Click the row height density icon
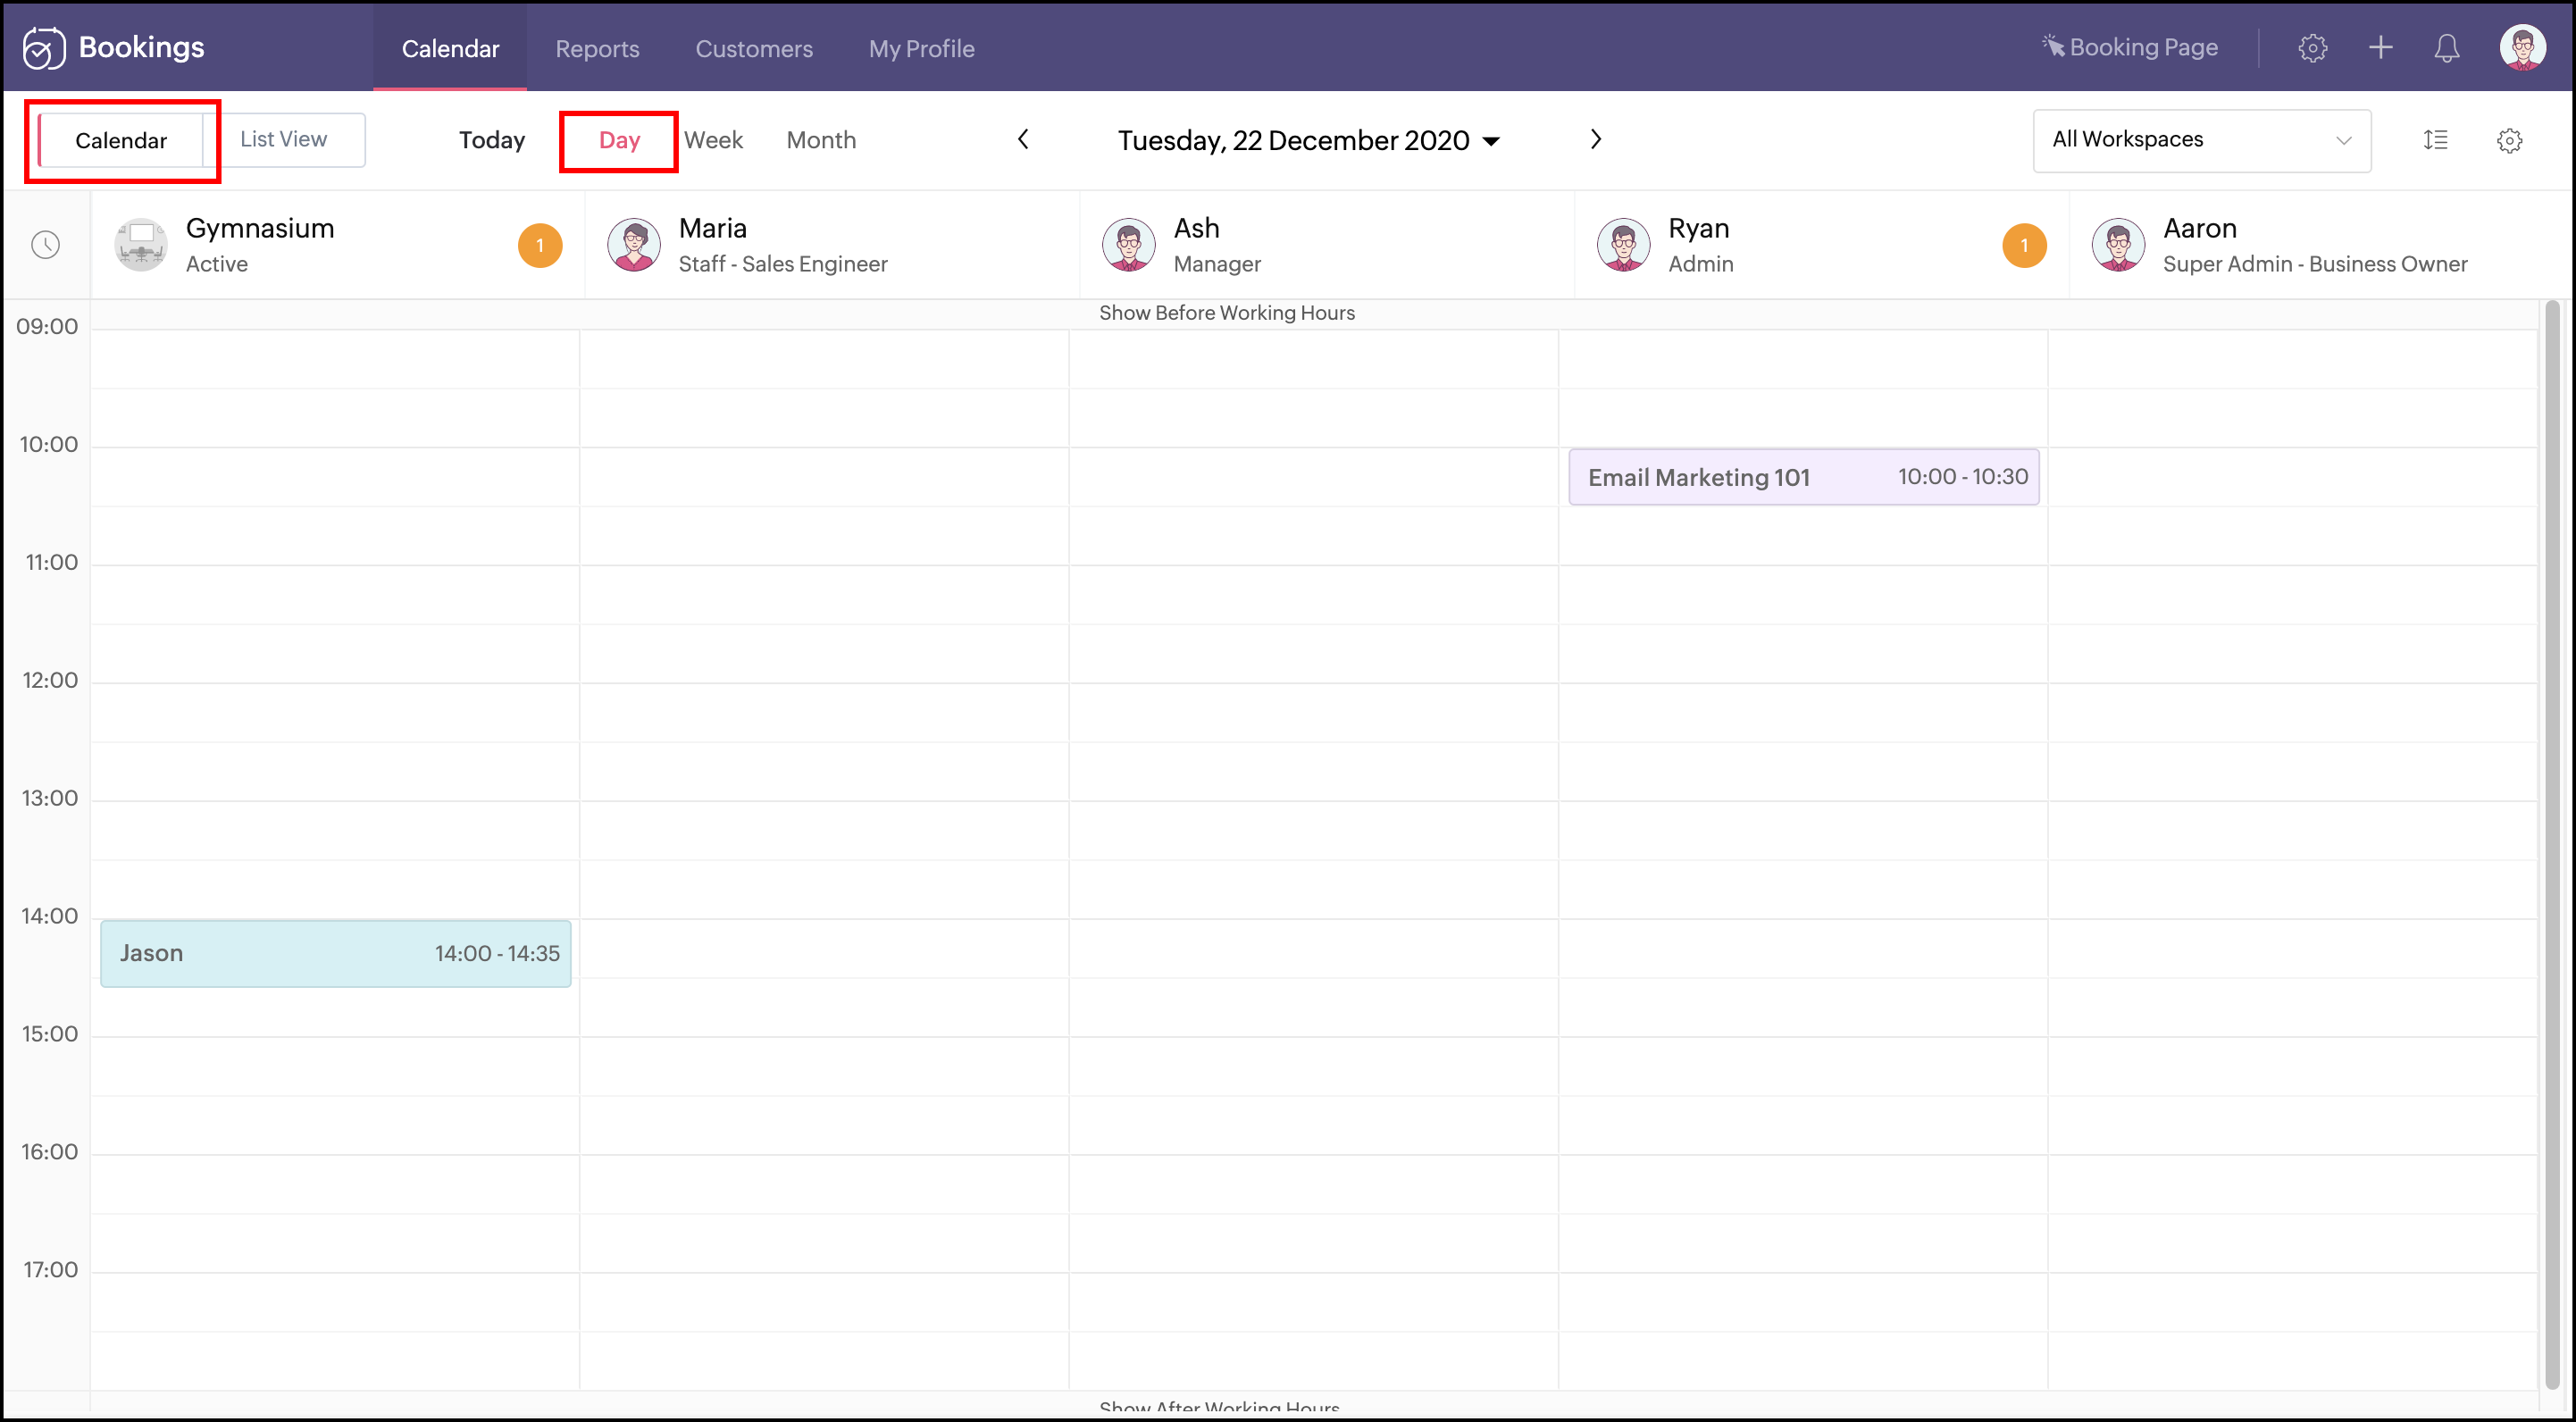Image resolution: width=2576 pixels, height=1422 pixels. [x=2435, y=140]
